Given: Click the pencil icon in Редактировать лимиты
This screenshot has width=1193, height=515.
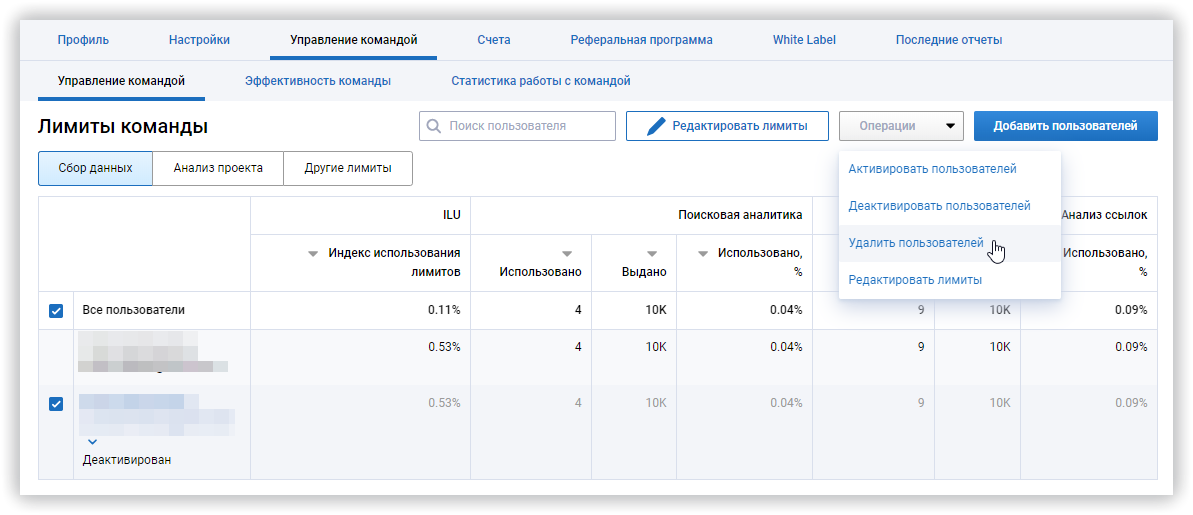Looking at the screenshot, I should click(x=656, y=126).
